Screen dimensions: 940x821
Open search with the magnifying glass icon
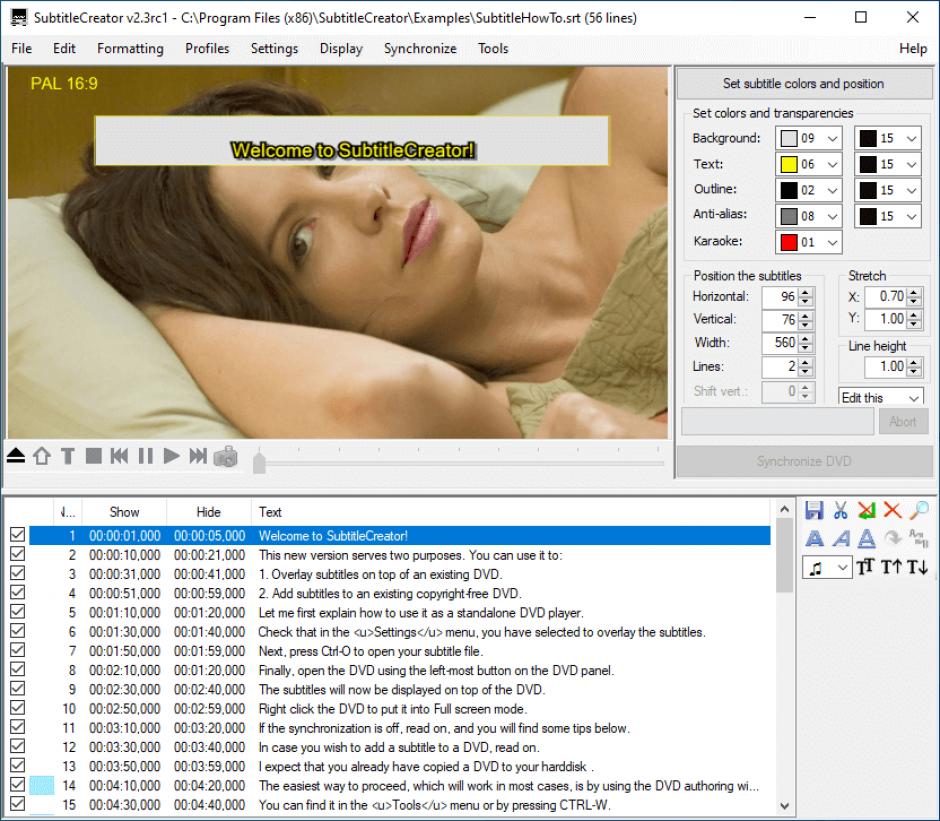click(x=918, y=510)
